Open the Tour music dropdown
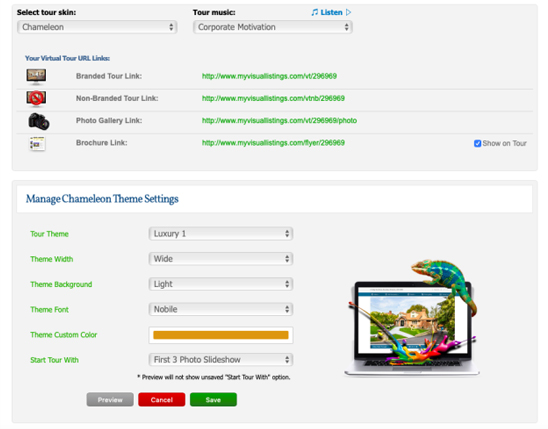 pyautogui.click(x=273, y=27)
